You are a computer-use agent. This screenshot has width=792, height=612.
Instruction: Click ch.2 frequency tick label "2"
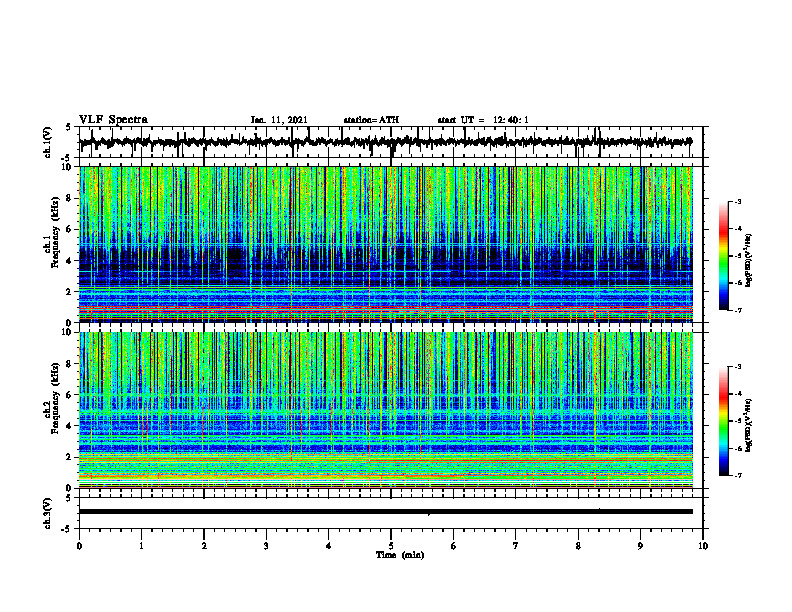click(70, 457)
